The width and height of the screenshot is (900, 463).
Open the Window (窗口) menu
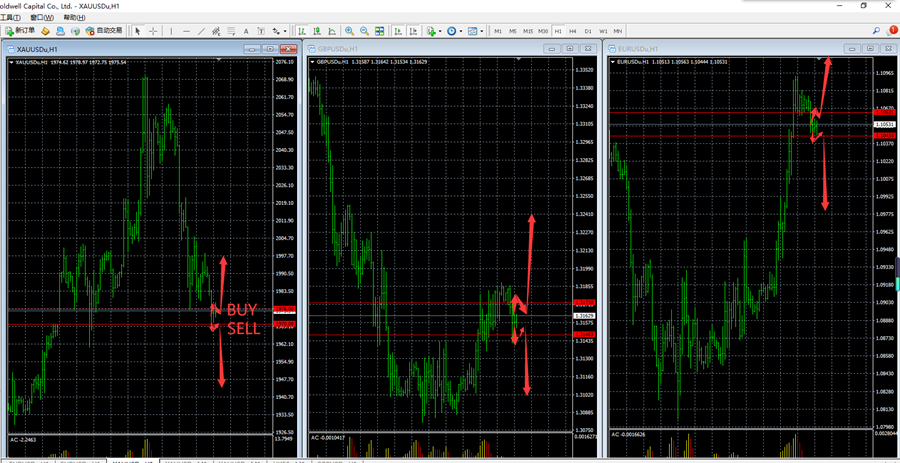(x=43, y=17)
